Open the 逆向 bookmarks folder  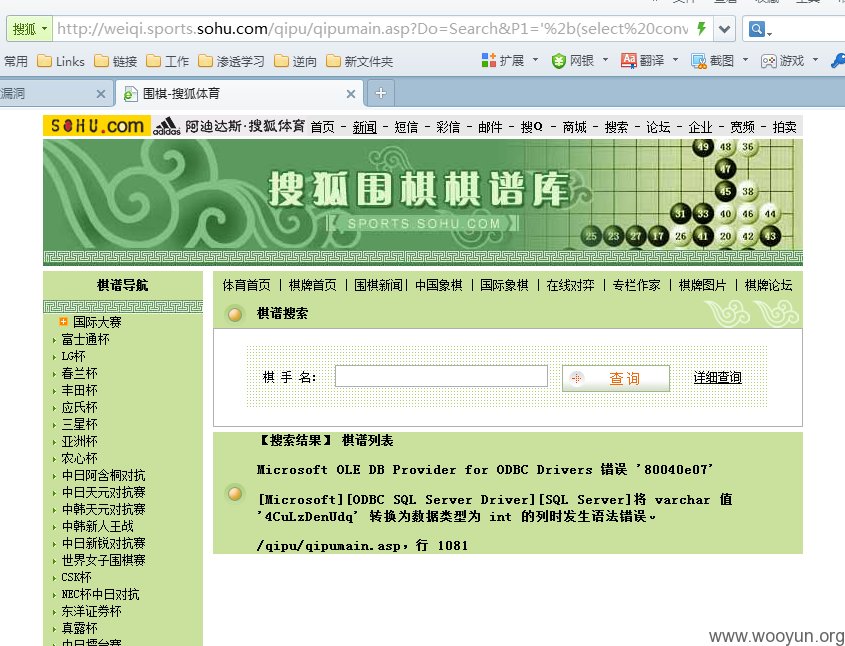[x=295, y=61]
